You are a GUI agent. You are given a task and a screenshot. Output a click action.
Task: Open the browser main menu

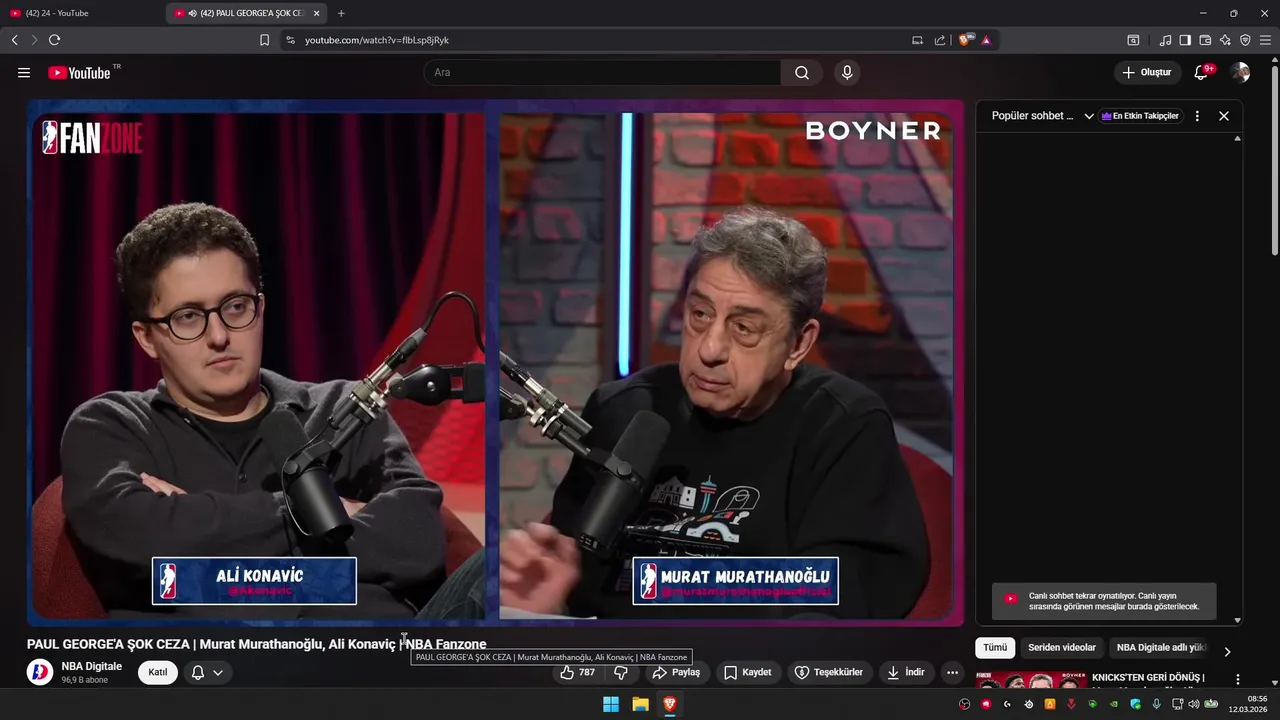pos(1265,40)
